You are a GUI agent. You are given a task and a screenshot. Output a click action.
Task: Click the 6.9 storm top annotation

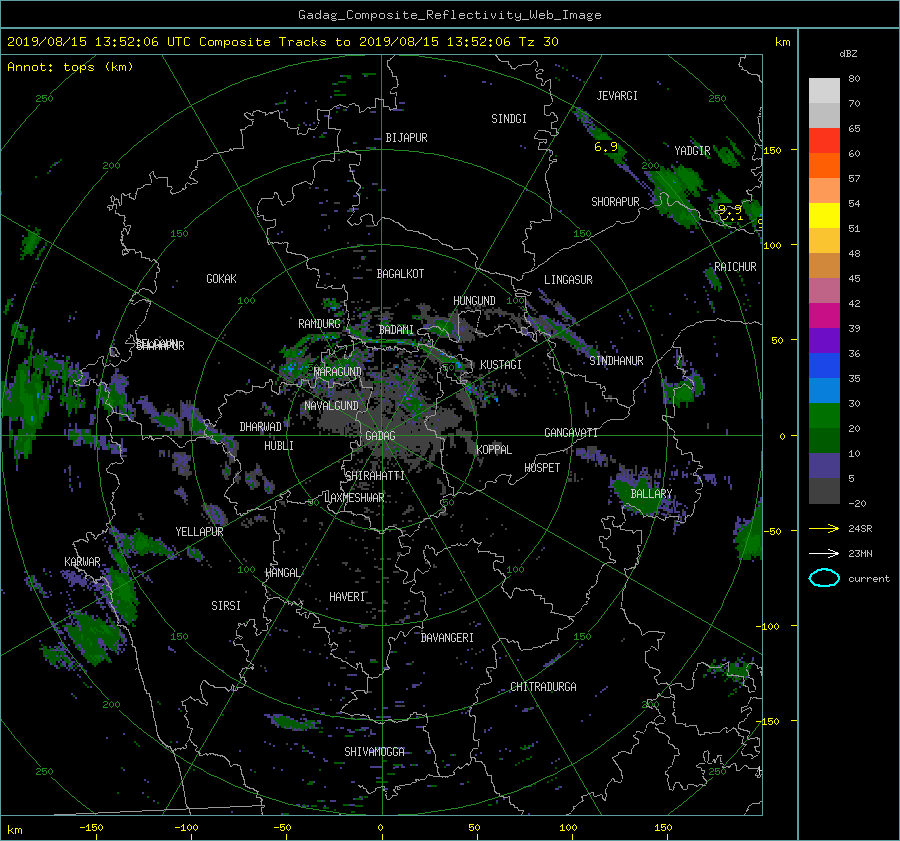pyautogui.click(x=606, y=147)
